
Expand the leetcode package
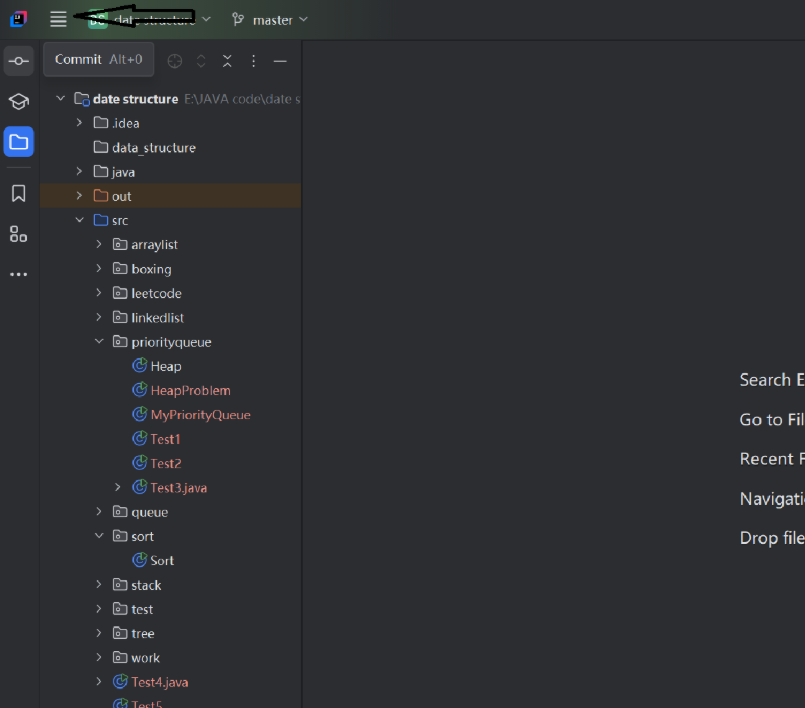[x=99, y=293]
